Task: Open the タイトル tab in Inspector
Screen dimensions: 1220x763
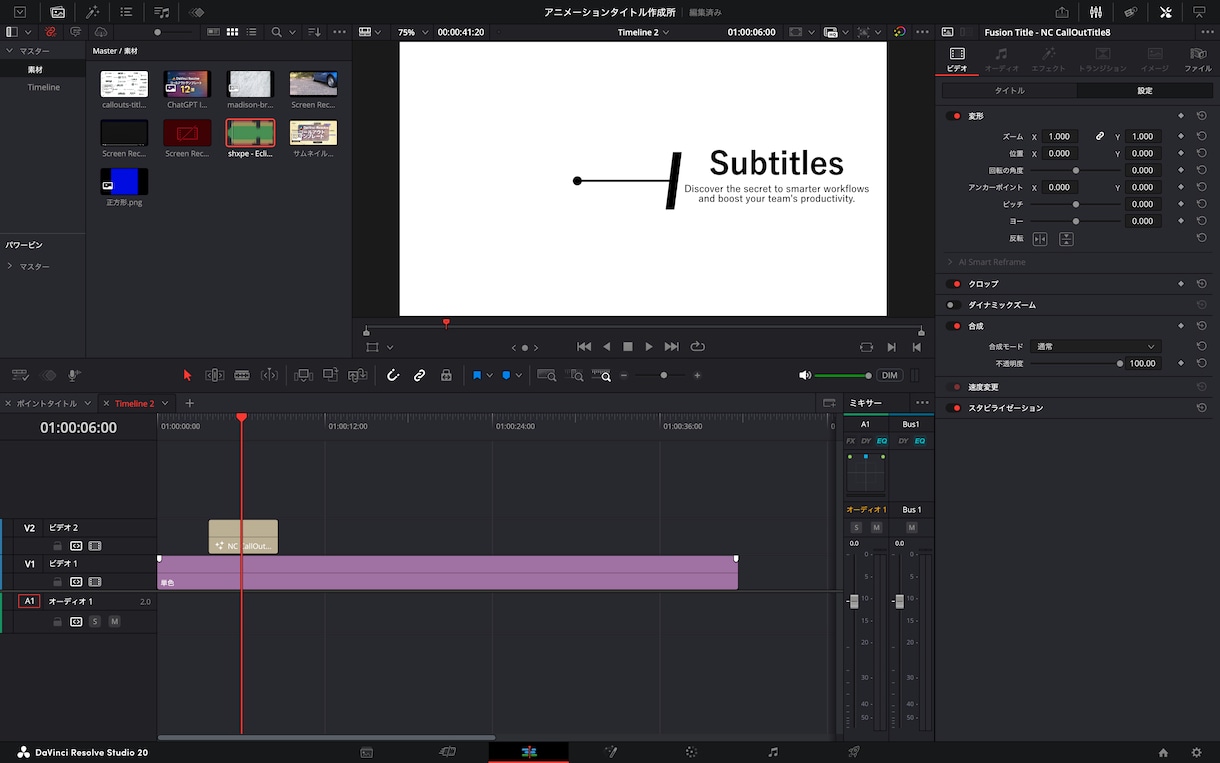Action: point(1009,91)
